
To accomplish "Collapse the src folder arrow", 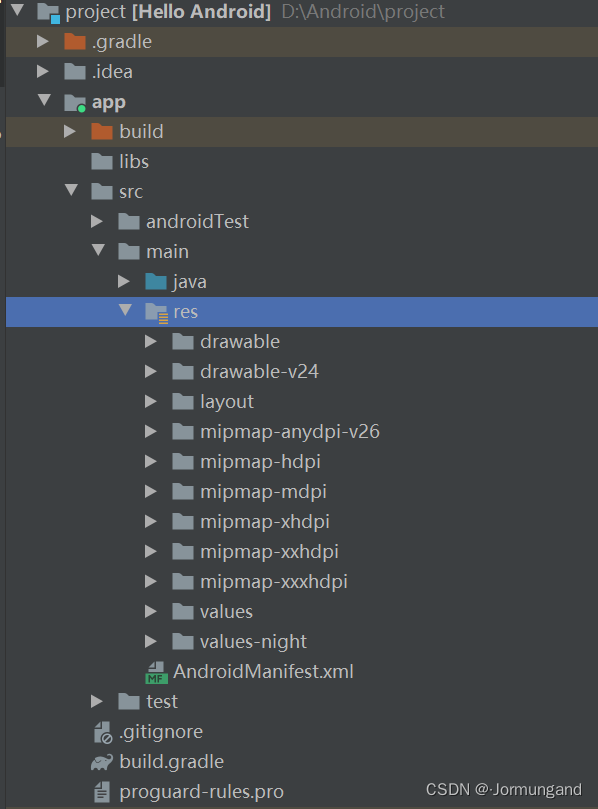I will point(72,190).
